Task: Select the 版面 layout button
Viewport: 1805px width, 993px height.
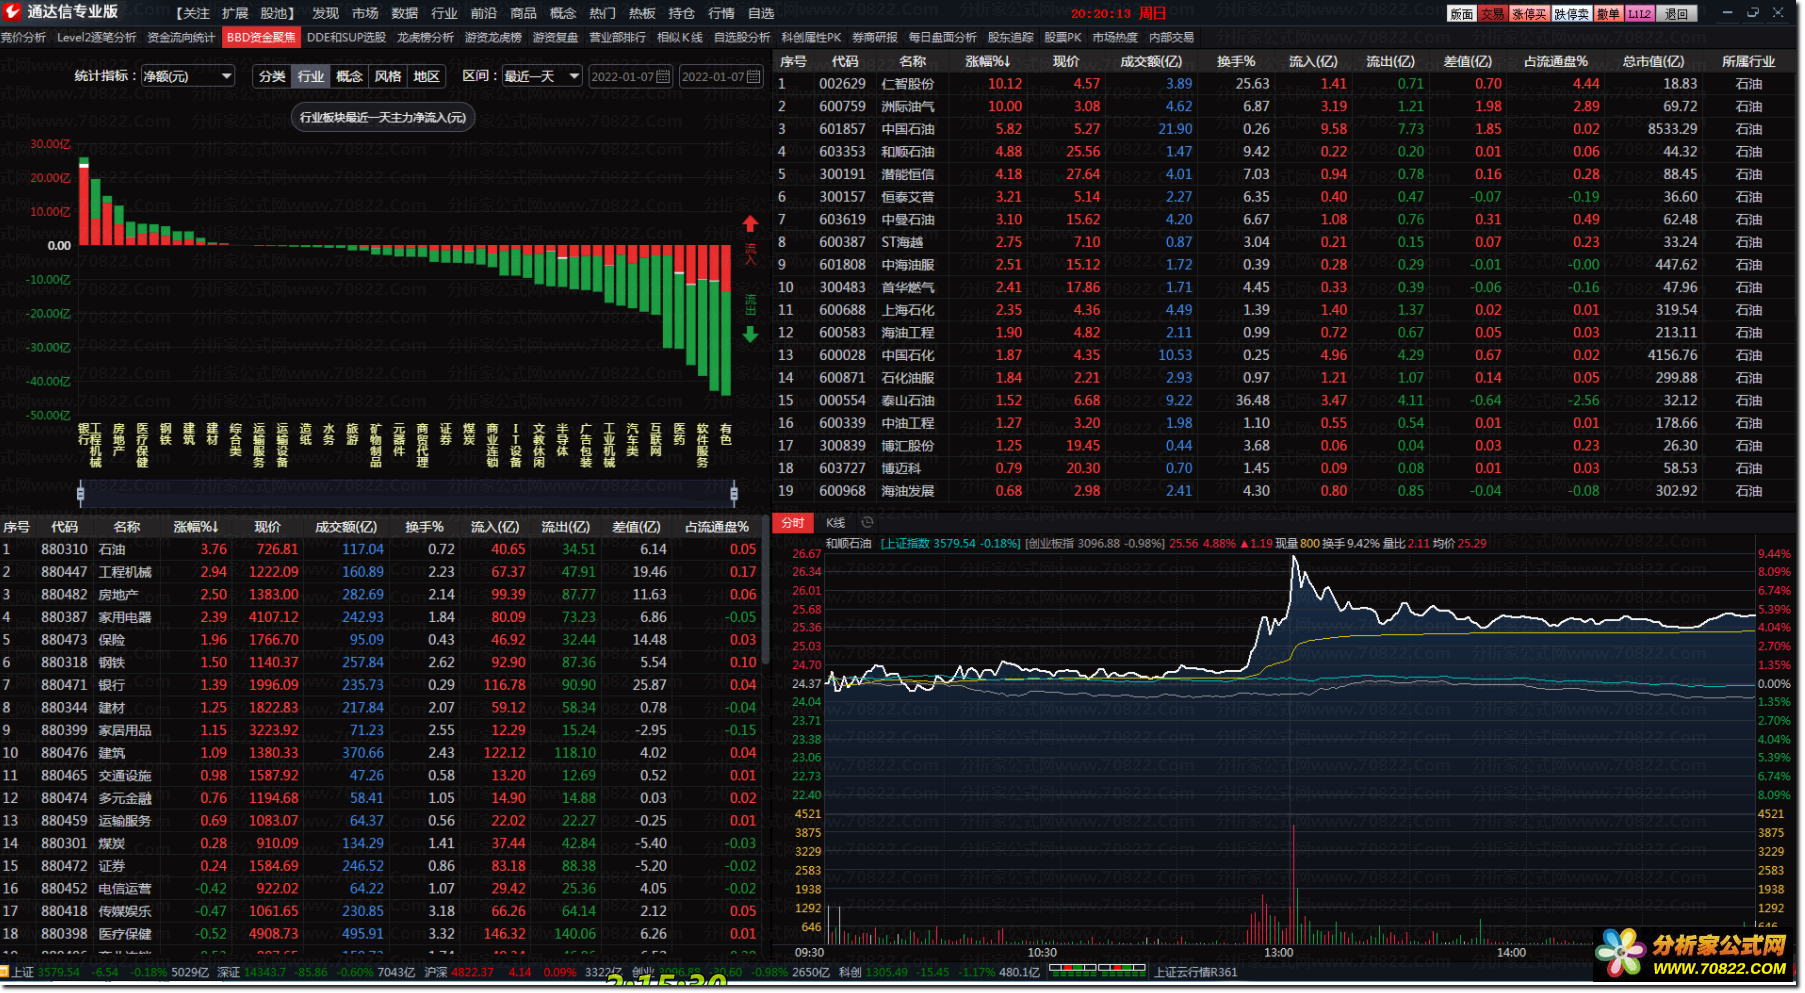Action: click(x=1462, y=13)
